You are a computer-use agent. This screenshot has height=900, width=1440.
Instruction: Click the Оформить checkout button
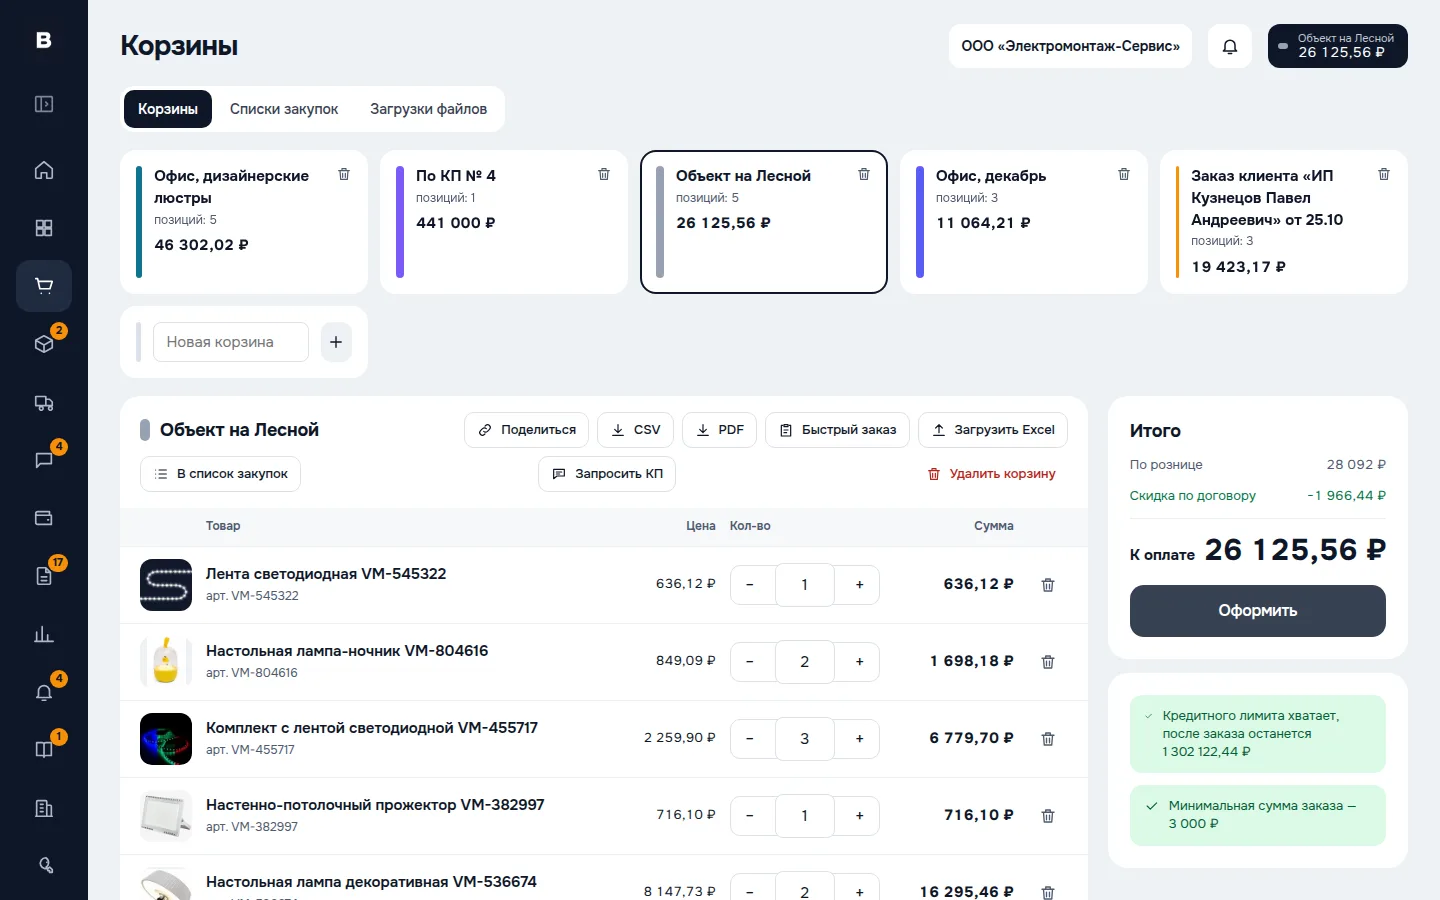[1258, 611]
